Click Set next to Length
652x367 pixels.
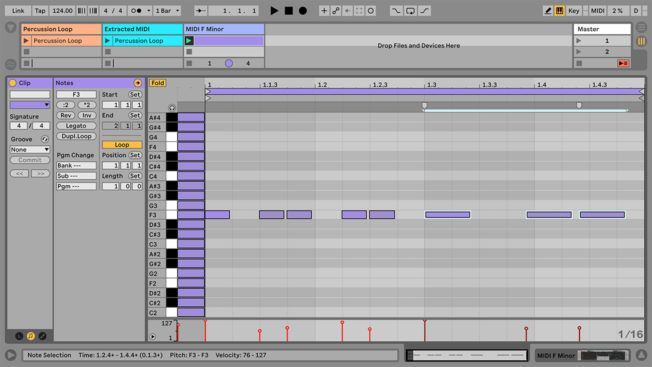point(135,176)
